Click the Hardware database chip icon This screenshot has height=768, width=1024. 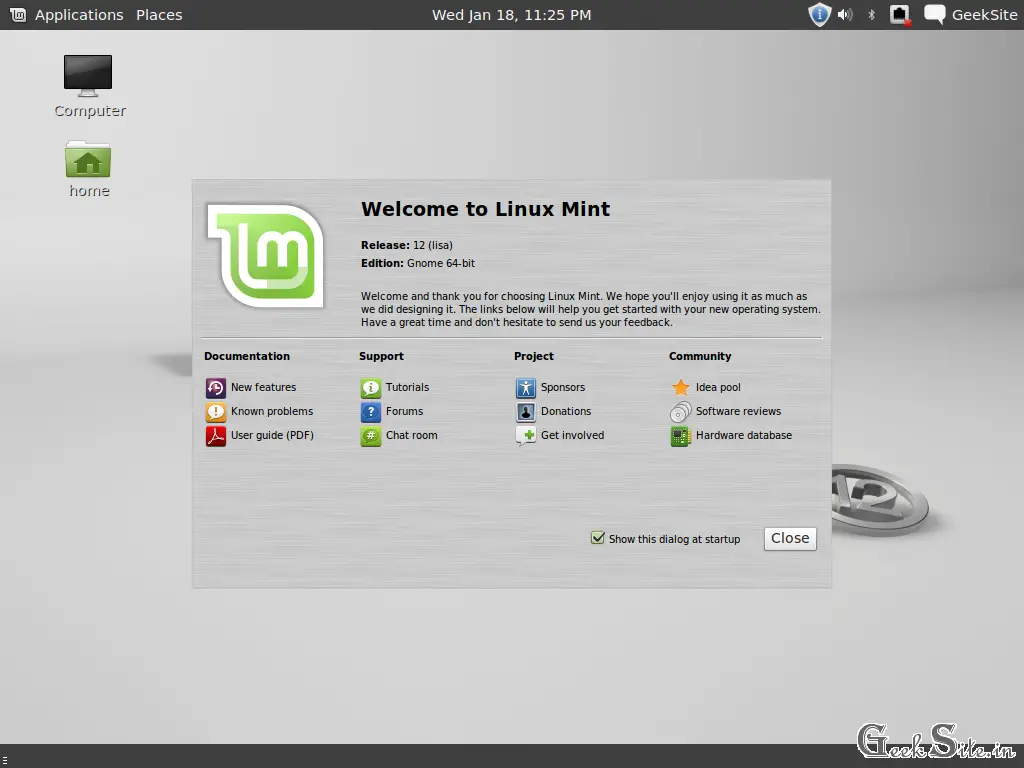[680, 436]
